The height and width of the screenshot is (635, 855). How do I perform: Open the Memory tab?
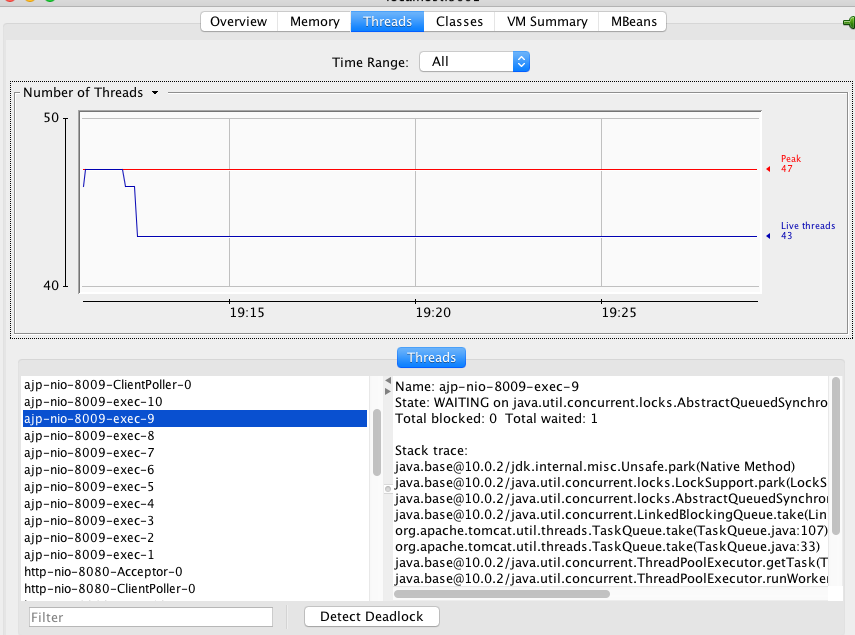tap(314, 21)
